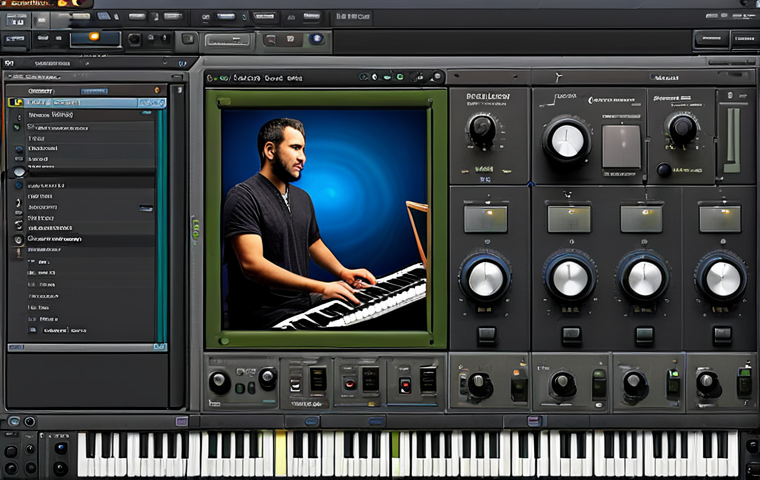Image resolution: width=760 pixels, height=480 pixels.
Task: Click the left panel's bottom horizontal scrollbar
Action: (x=87, y=347)
